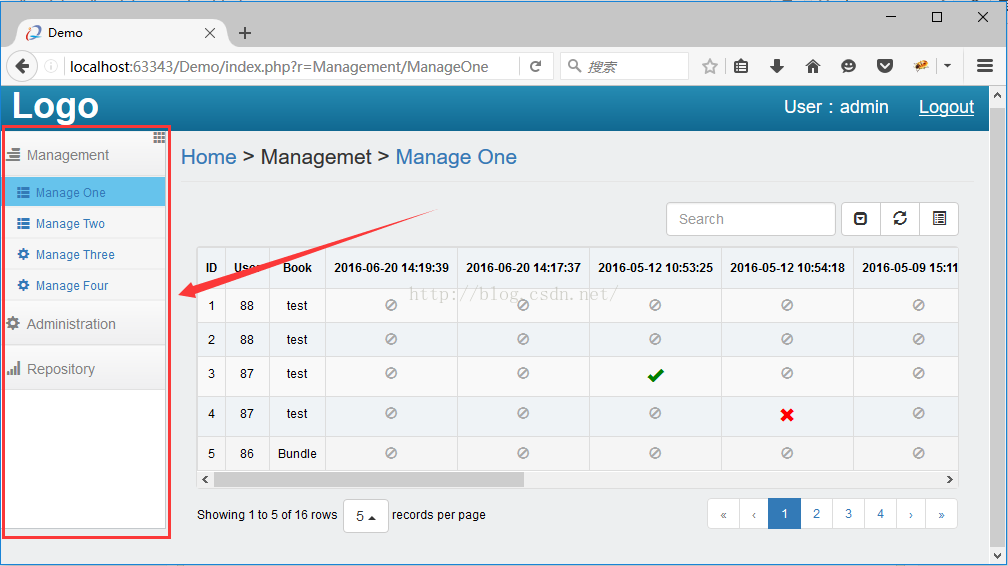The image size is (1008, 566).
Task: Click the table Search input field
Action: point(751,219)
